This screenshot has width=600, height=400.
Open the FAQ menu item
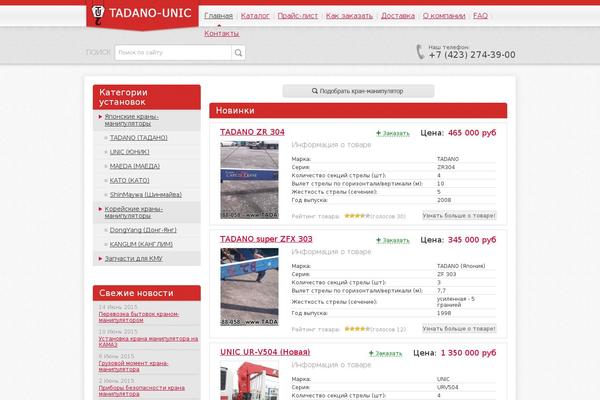pos(480,16)
